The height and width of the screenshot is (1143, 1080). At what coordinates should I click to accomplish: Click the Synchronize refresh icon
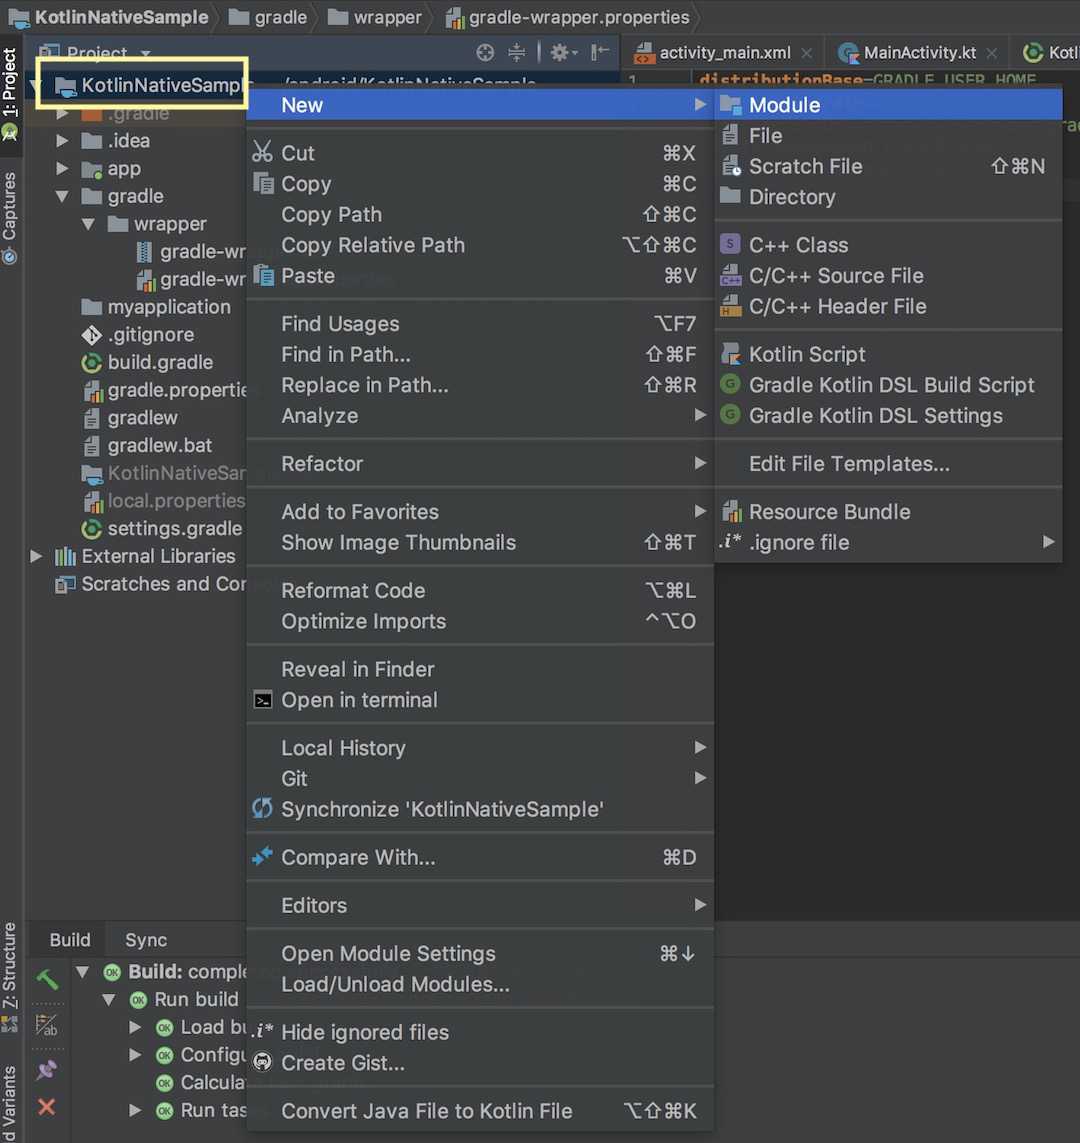(262, 808)
